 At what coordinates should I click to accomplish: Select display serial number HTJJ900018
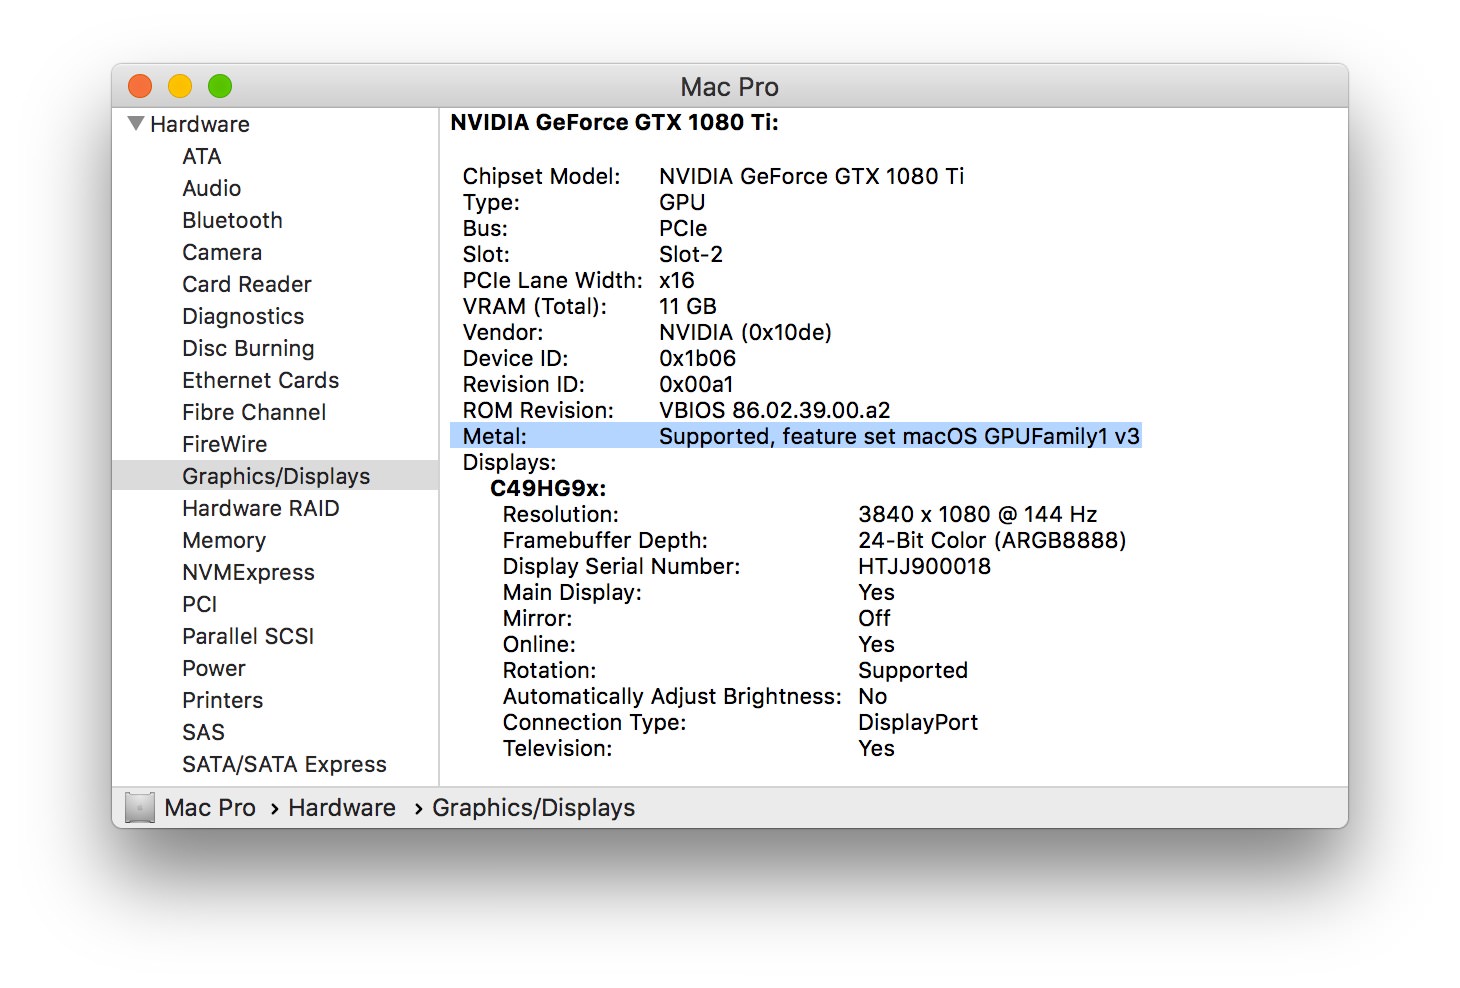coord(924,566)
